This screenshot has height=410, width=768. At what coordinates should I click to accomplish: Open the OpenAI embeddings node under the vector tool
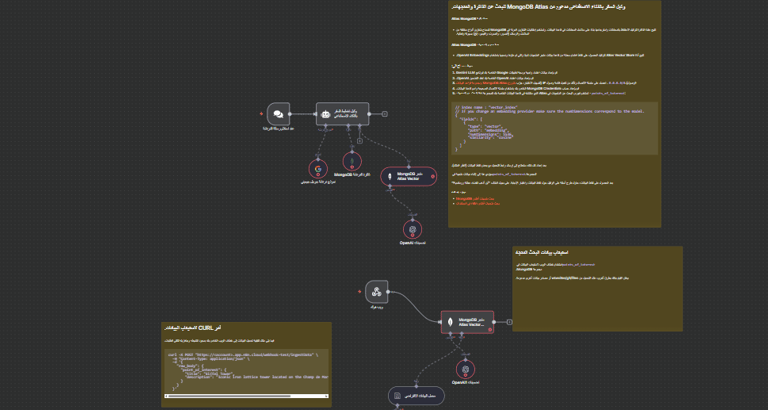click(412, 229)
